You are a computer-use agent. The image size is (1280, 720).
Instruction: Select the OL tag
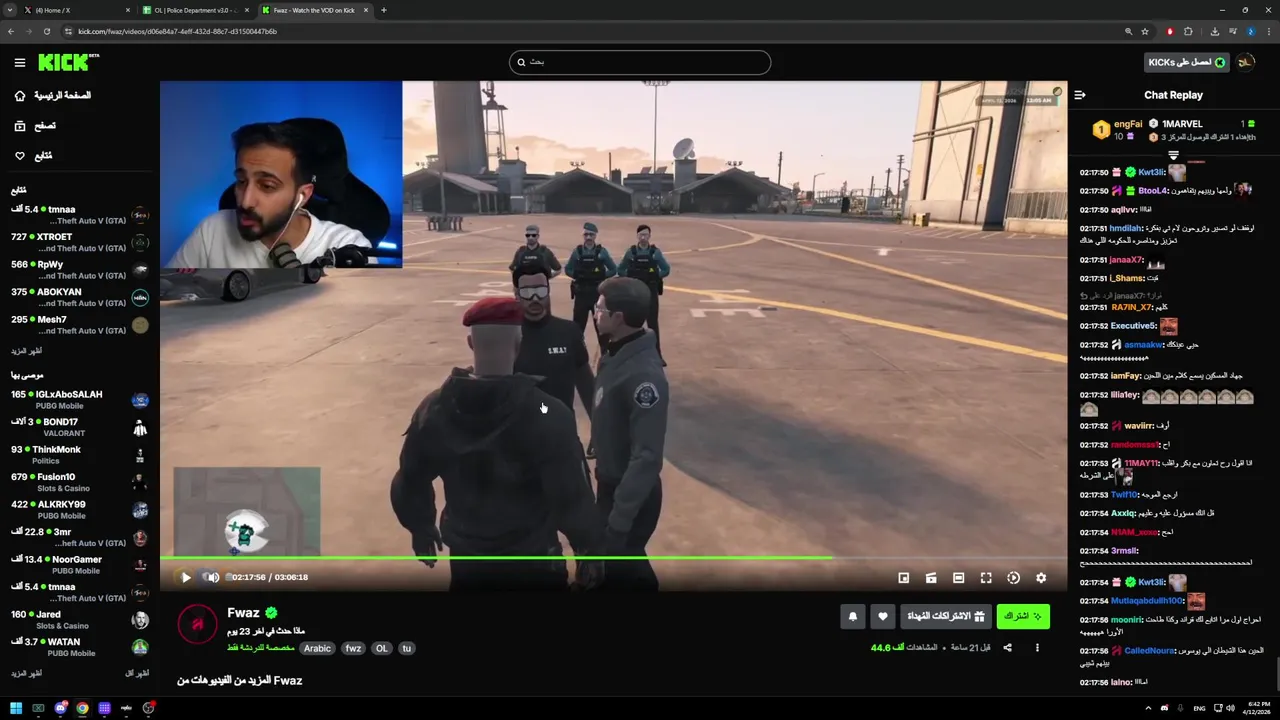coord(381,648)
